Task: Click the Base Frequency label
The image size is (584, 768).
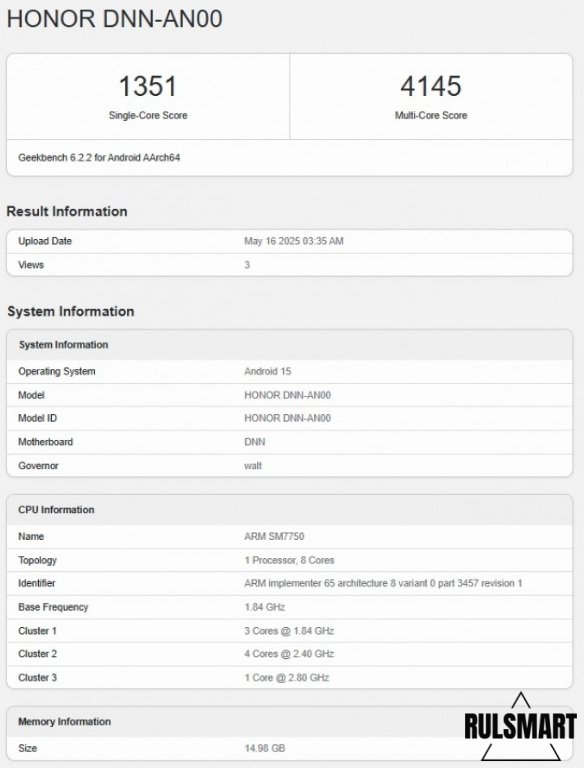Action: click(53, 607)
